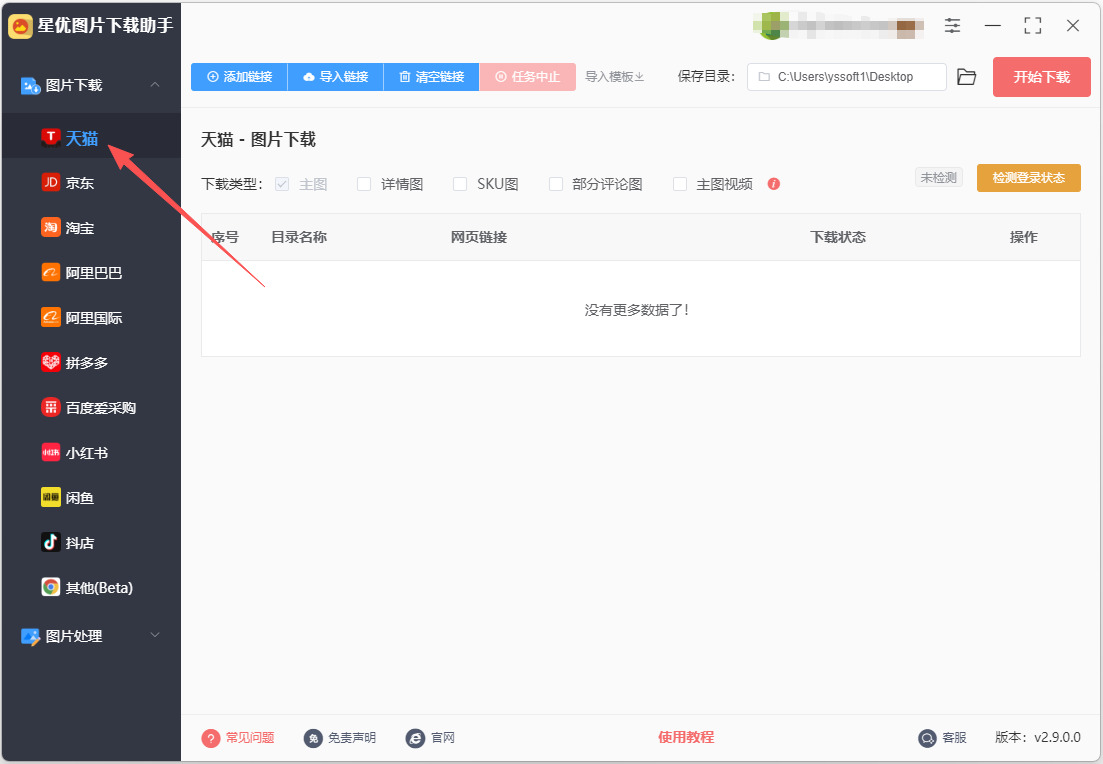Select 京东 in the sidebar

click(x=91, y=183)
